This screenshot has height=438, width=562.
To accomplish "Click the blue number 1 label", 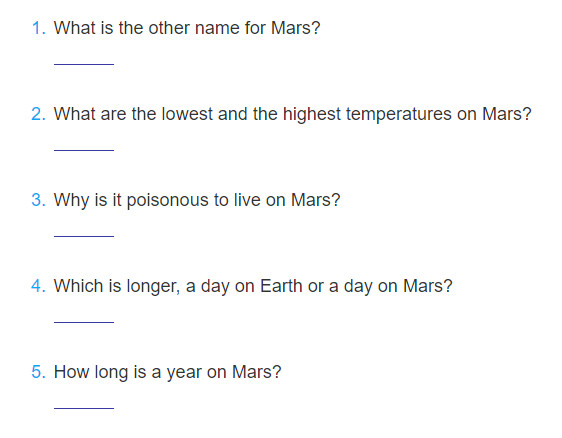I will (x=39, y=28).
